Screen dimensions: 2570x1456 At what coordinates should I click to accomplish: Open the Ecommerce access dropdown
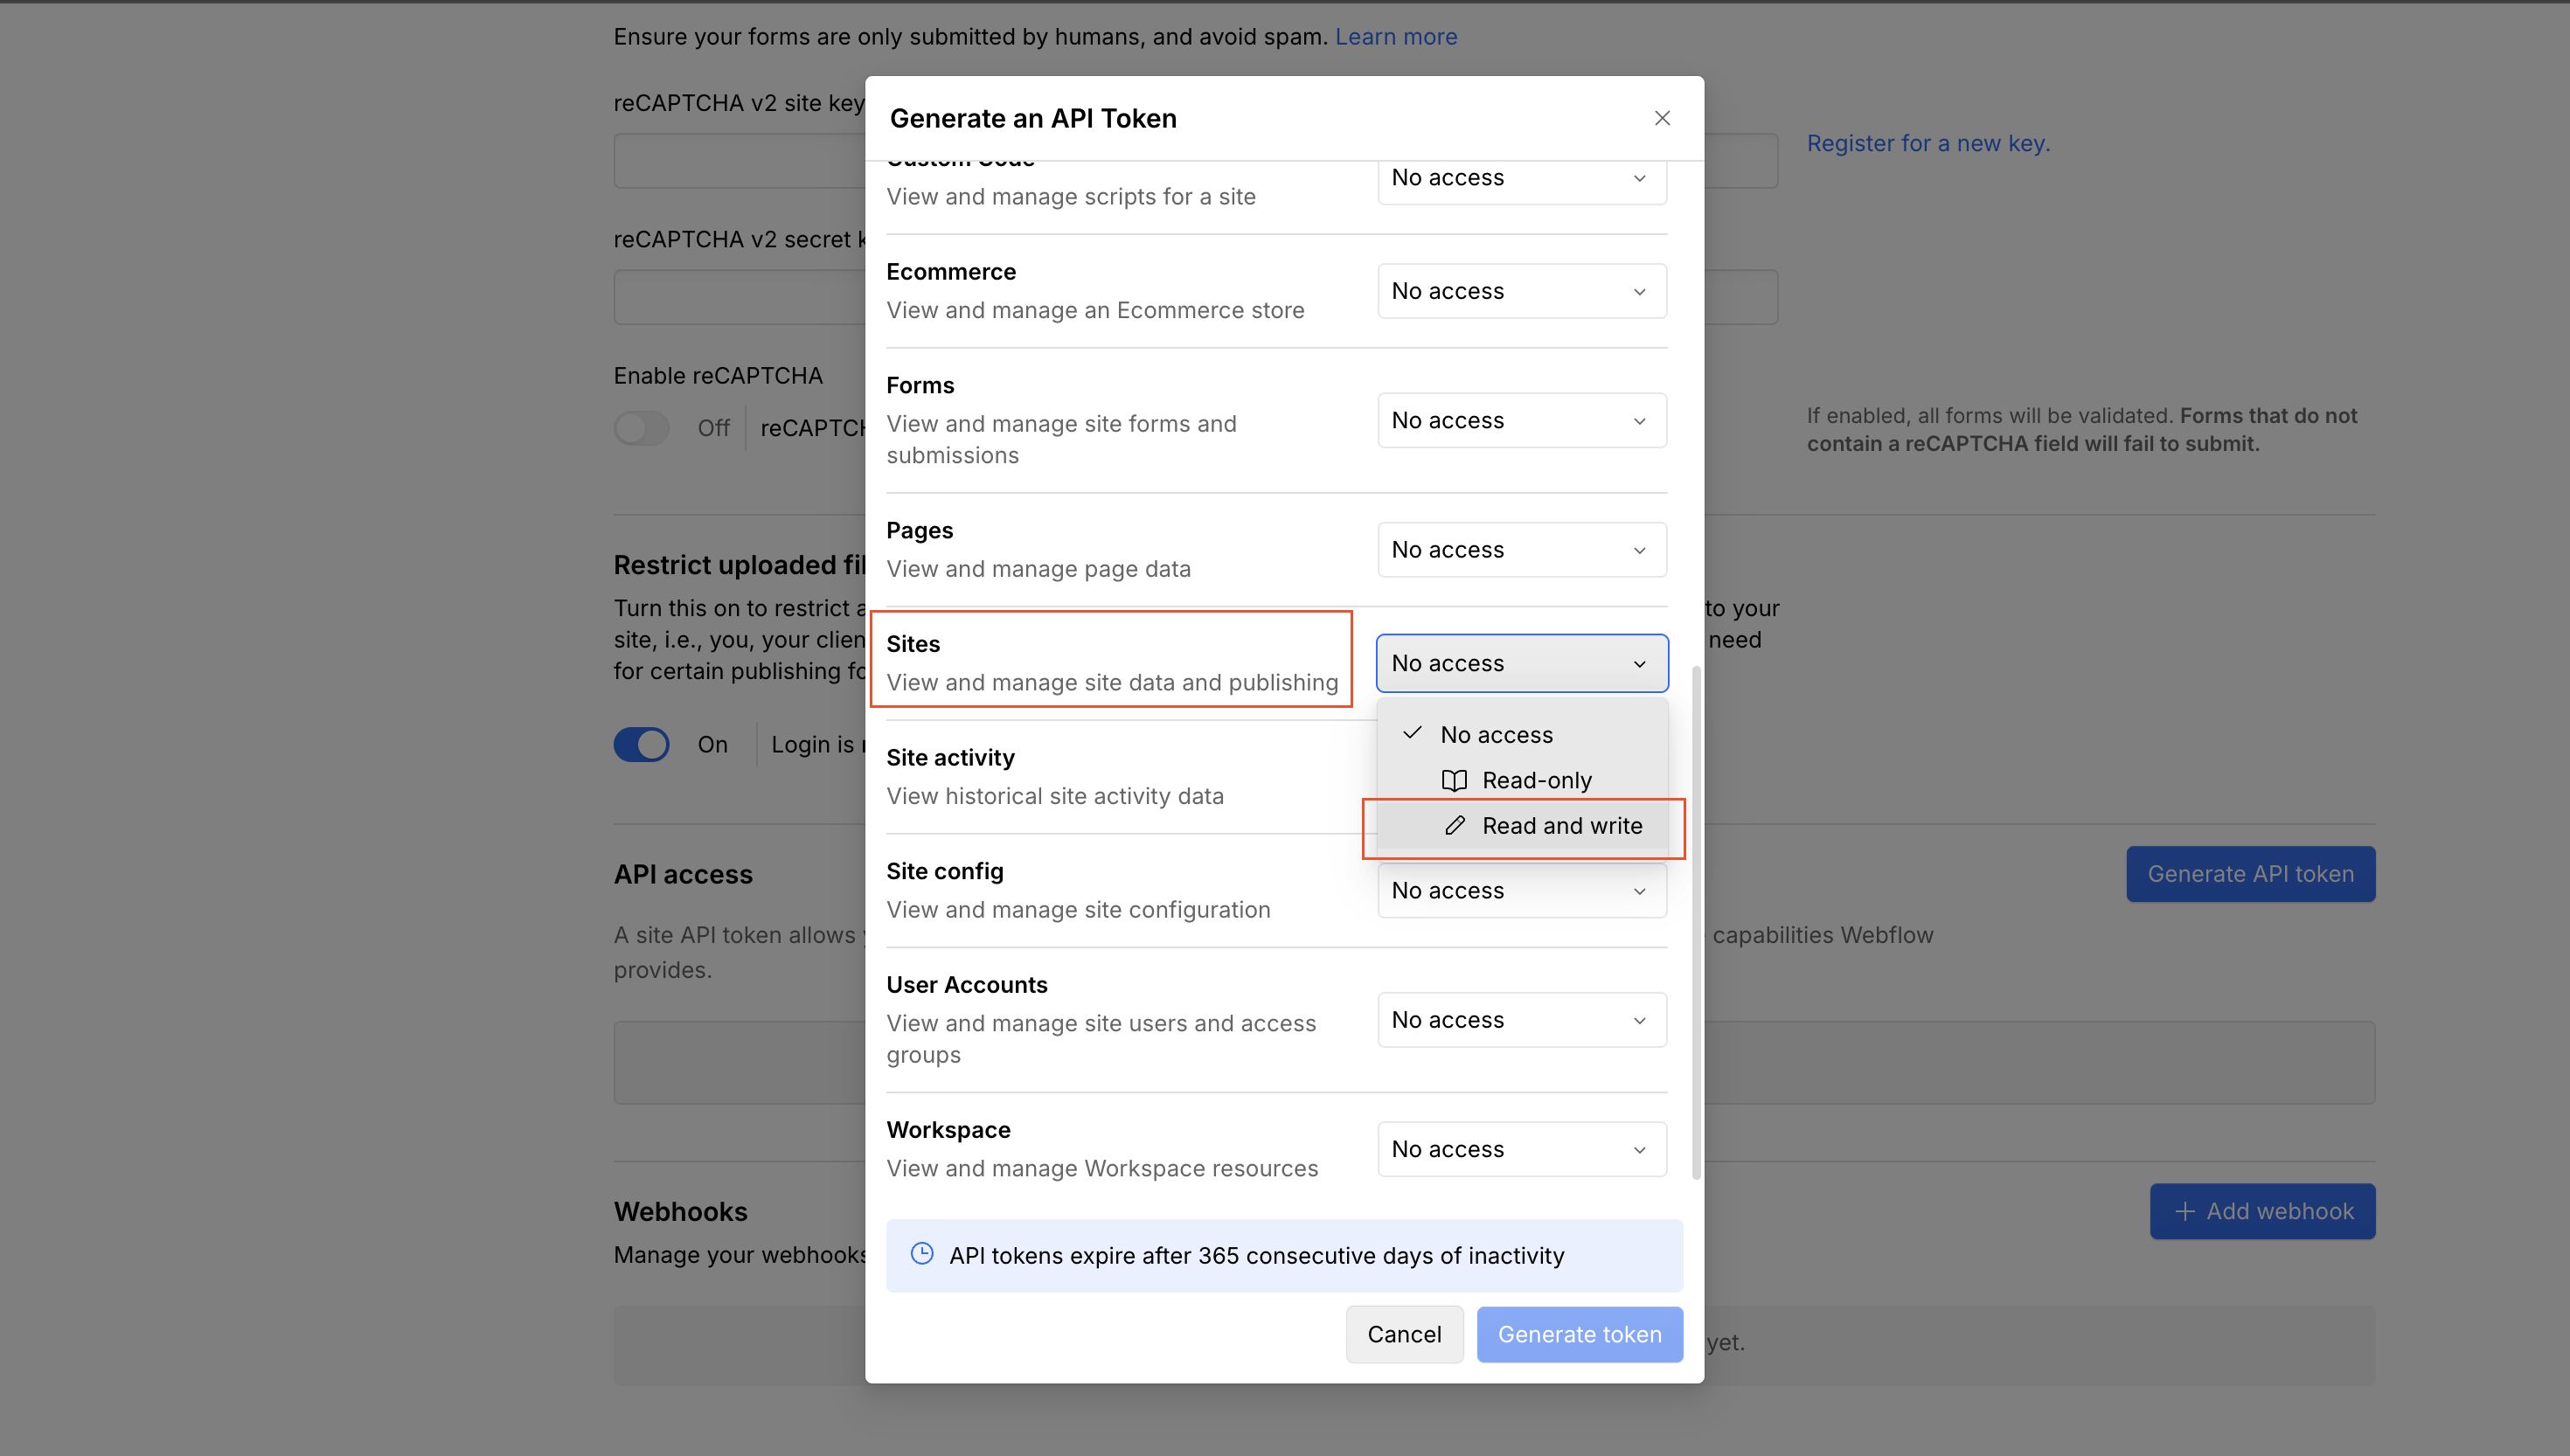1520,290
